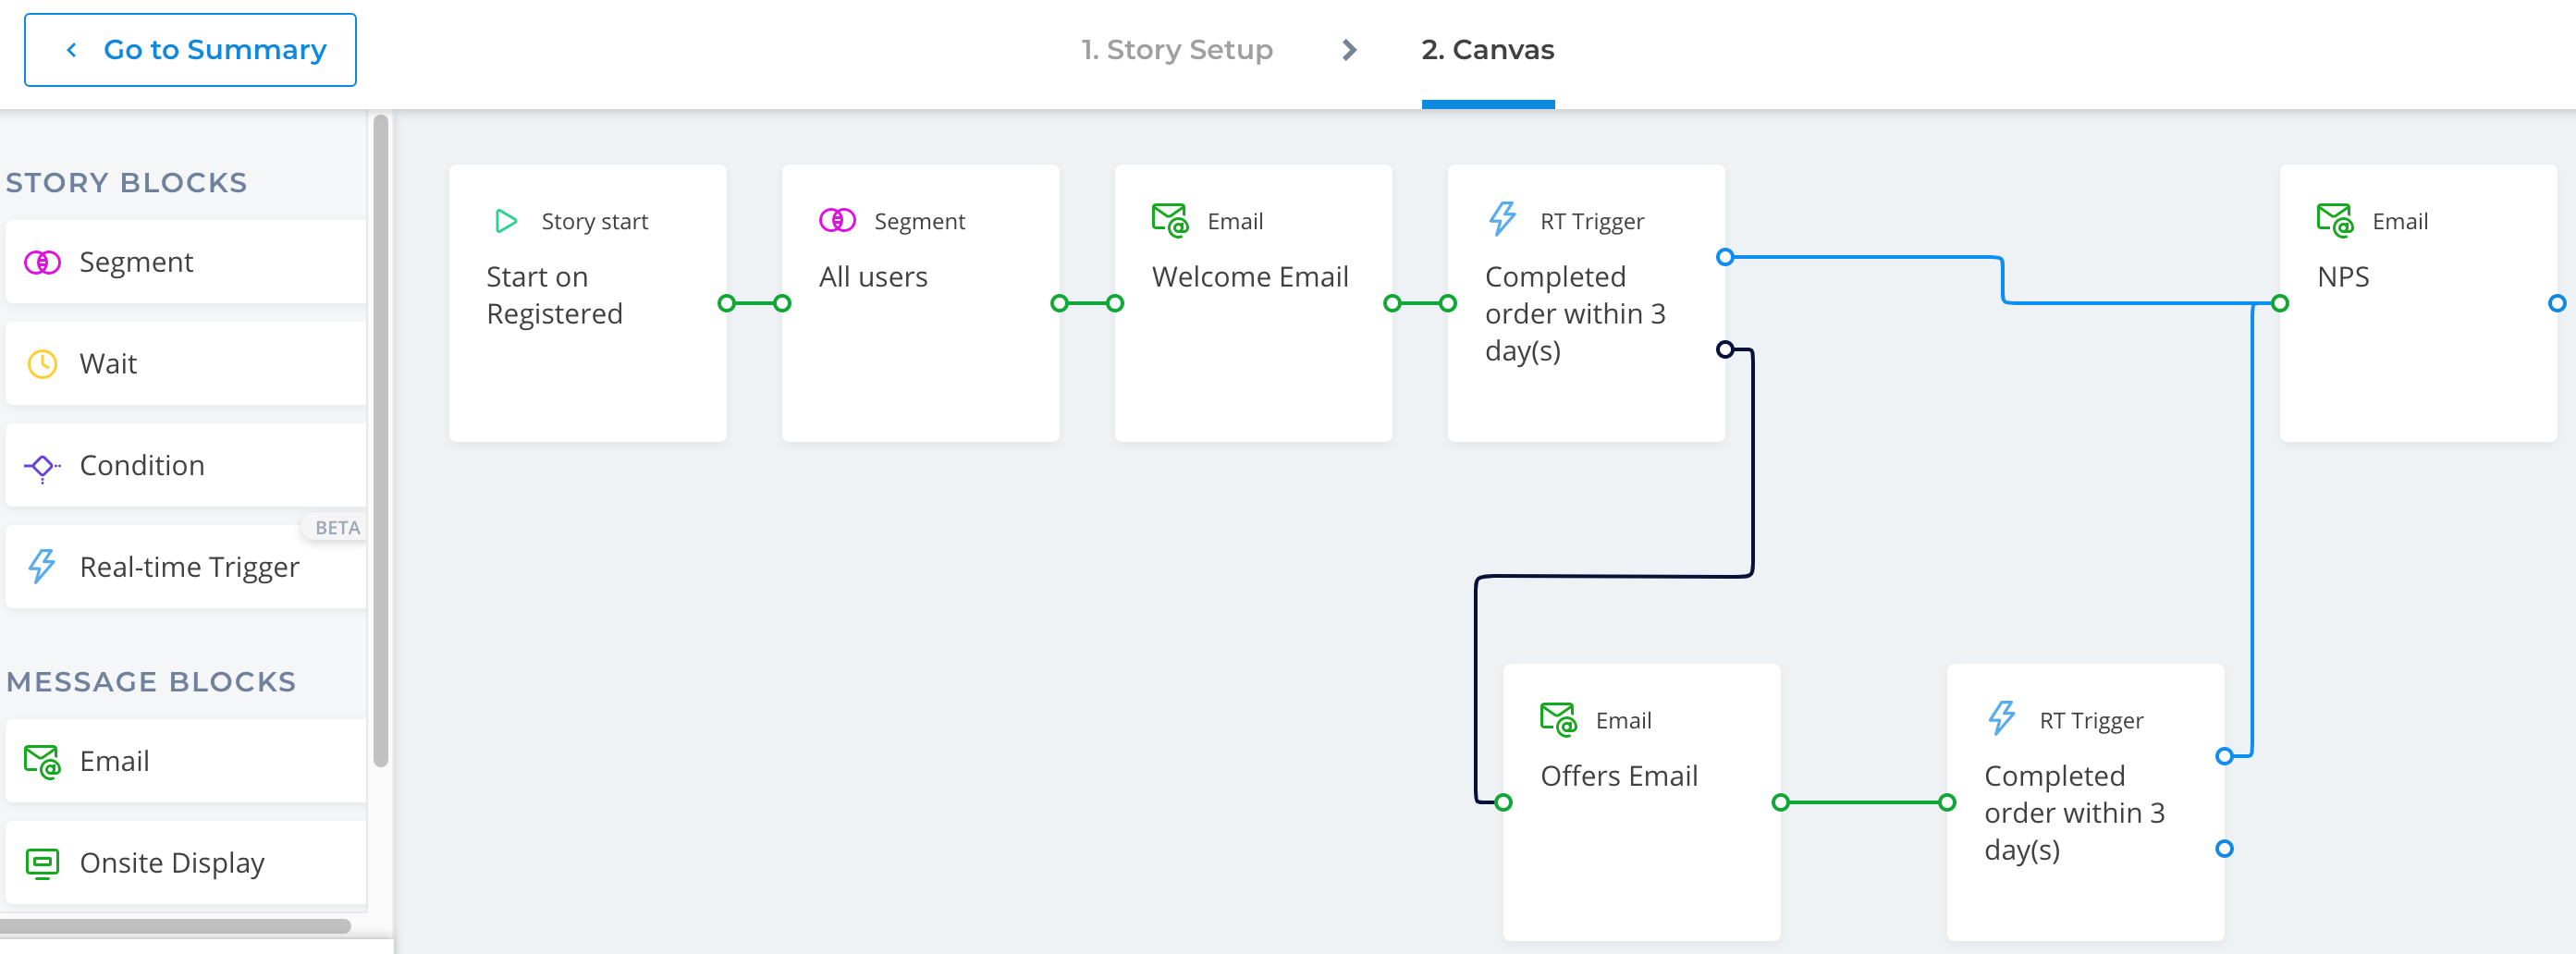Select the top Completed order within 3 day(s) text
2576x954 pixels.
pos(1575,314)
